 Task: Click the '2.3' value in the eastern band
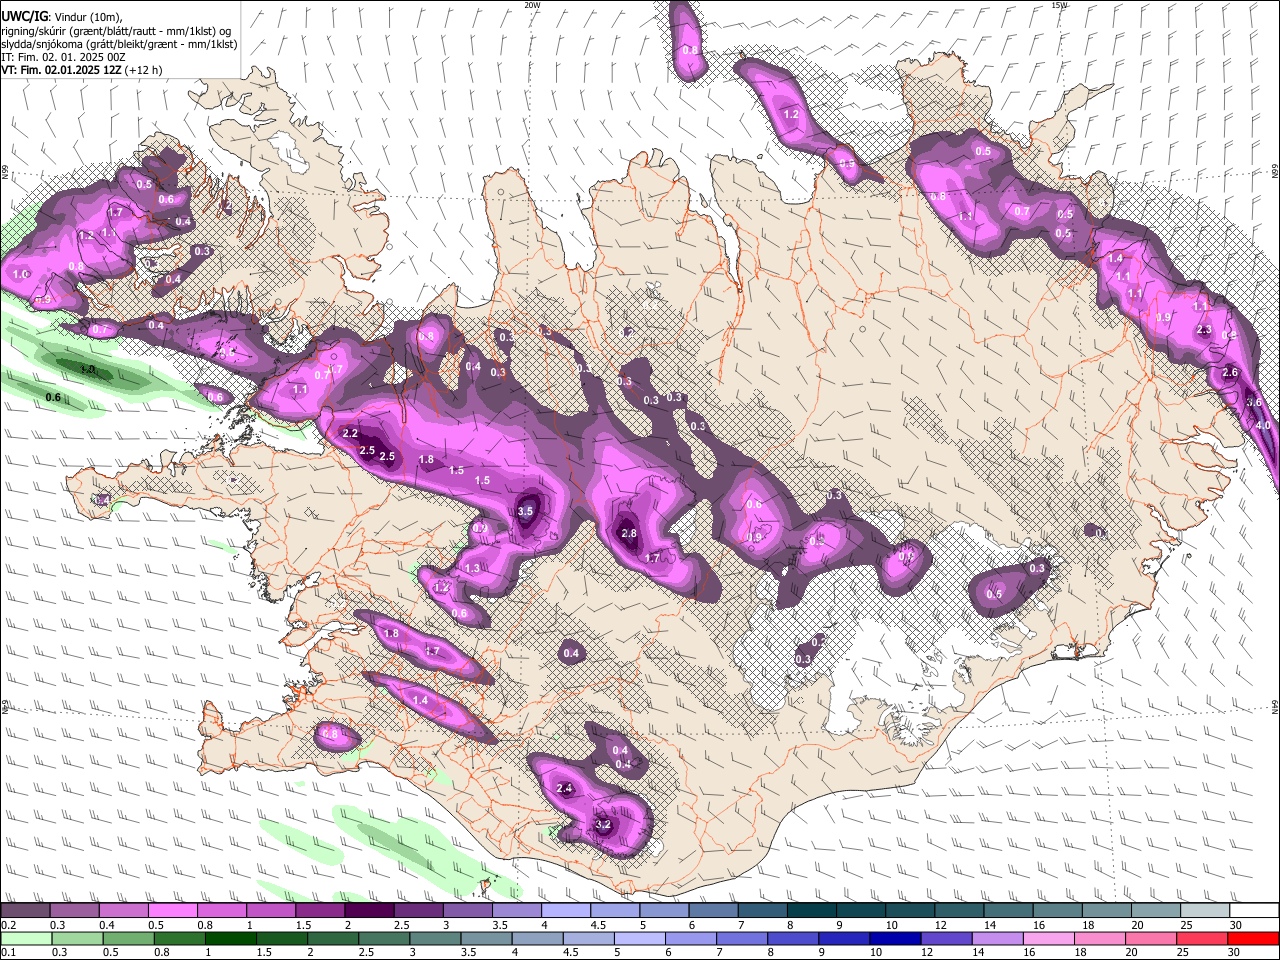tap(1204, 330)
